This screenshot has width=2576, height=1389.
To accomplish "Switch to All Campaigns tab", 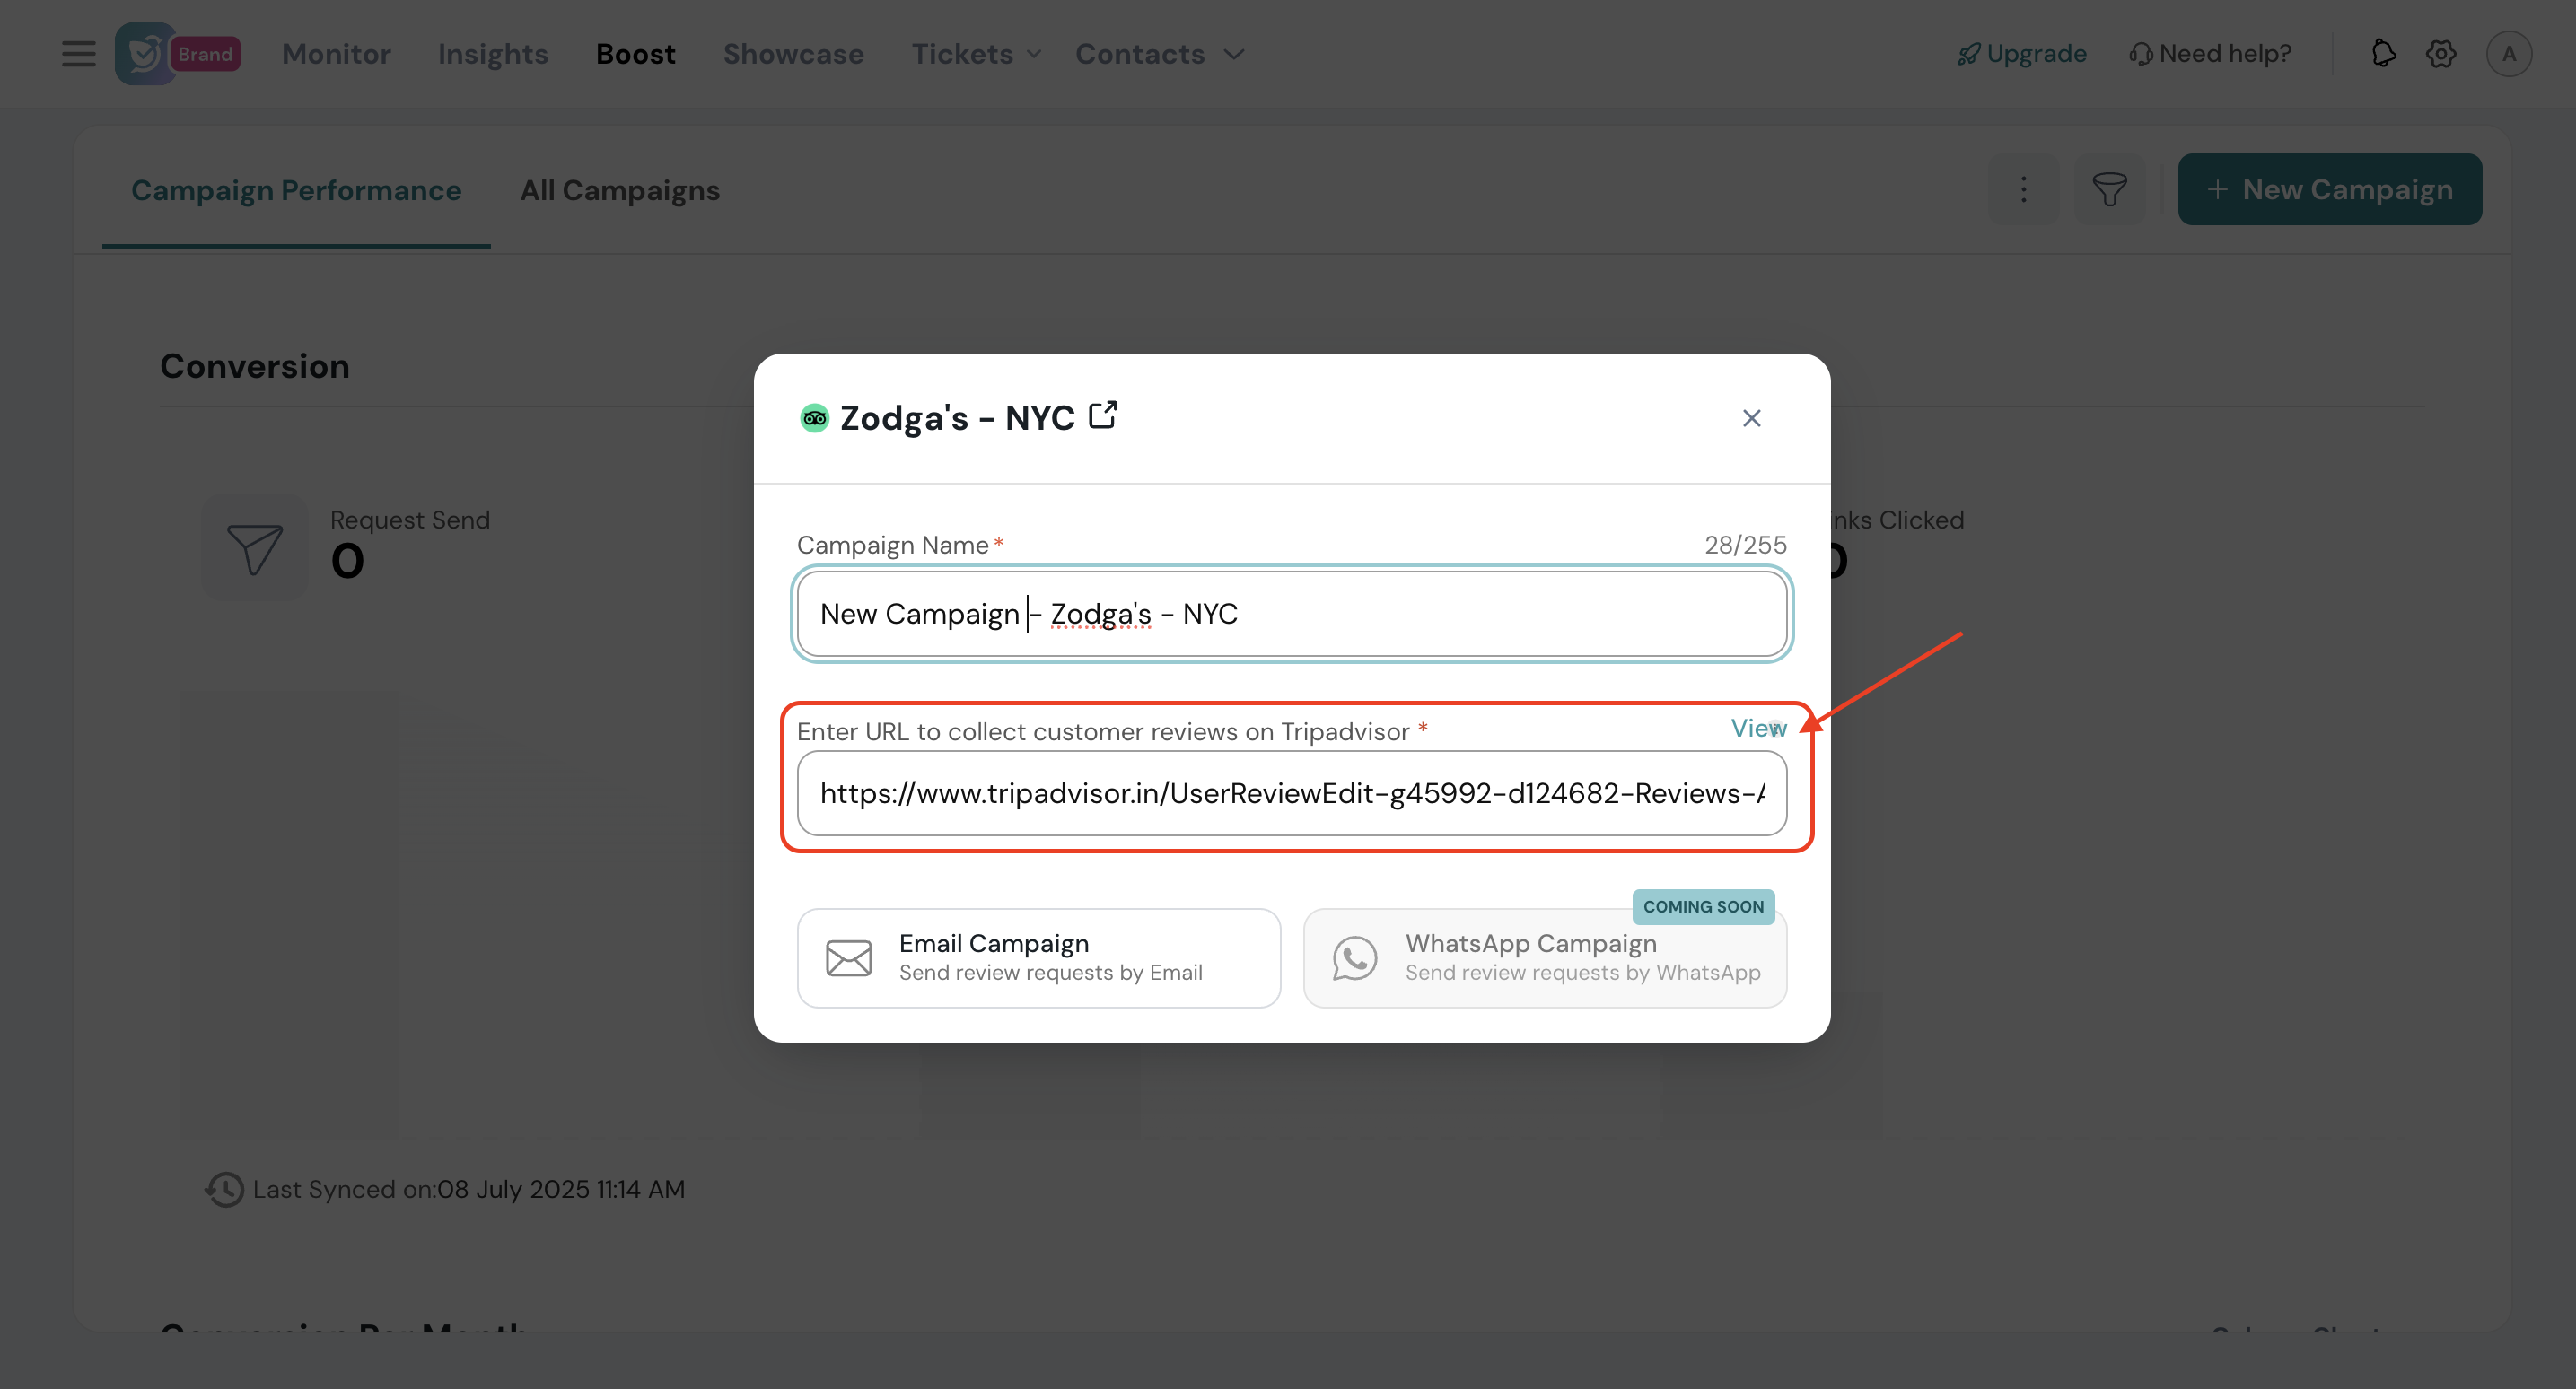I will (x=619, y=190).
